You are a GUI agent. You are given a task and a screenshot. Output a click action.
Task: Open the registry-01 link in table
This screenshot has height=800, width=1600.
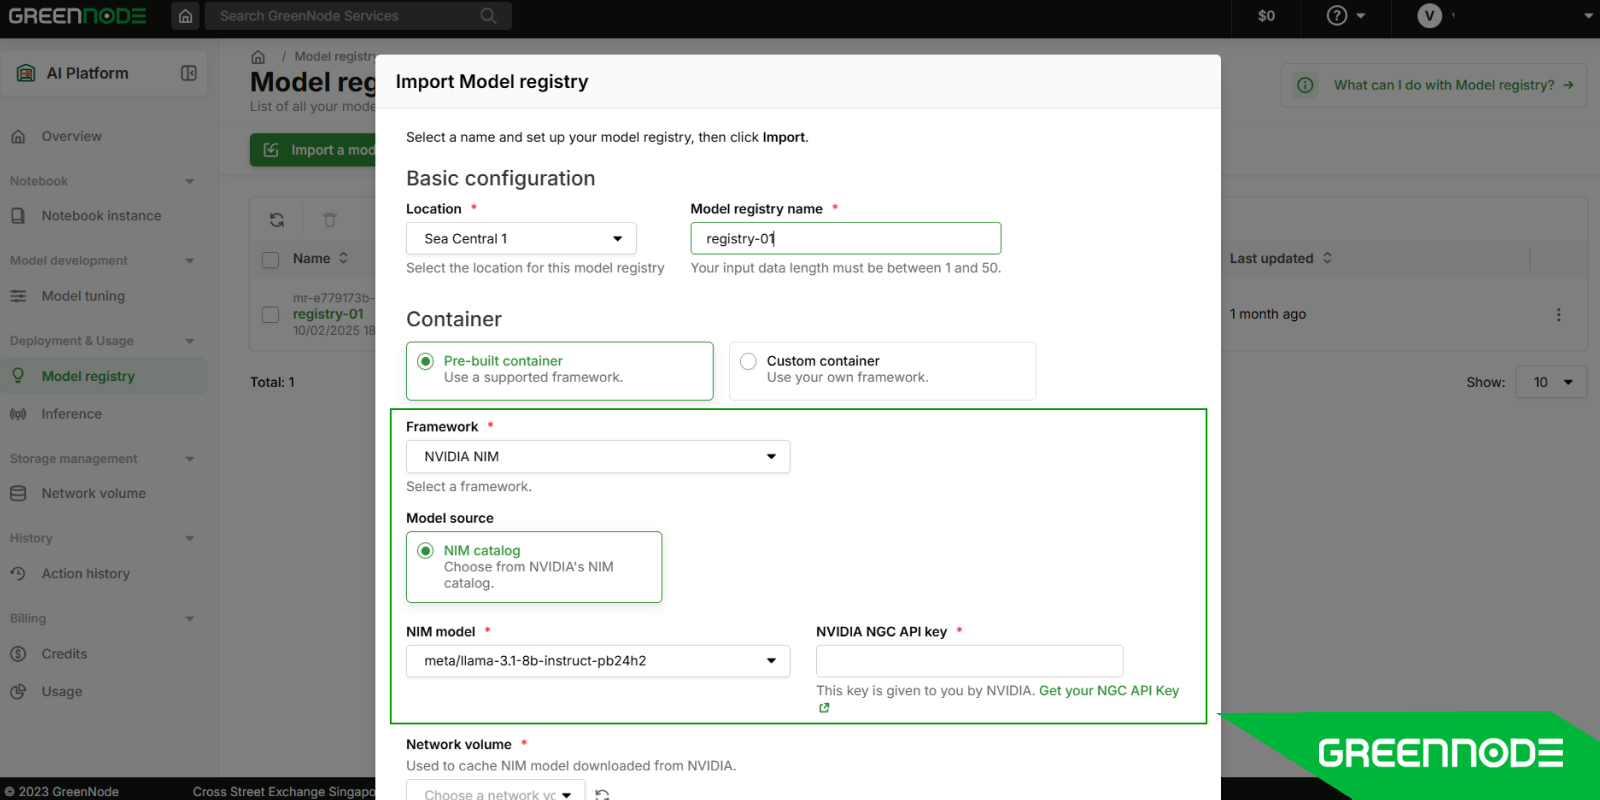pyautogui.click(x=328, y=314)
